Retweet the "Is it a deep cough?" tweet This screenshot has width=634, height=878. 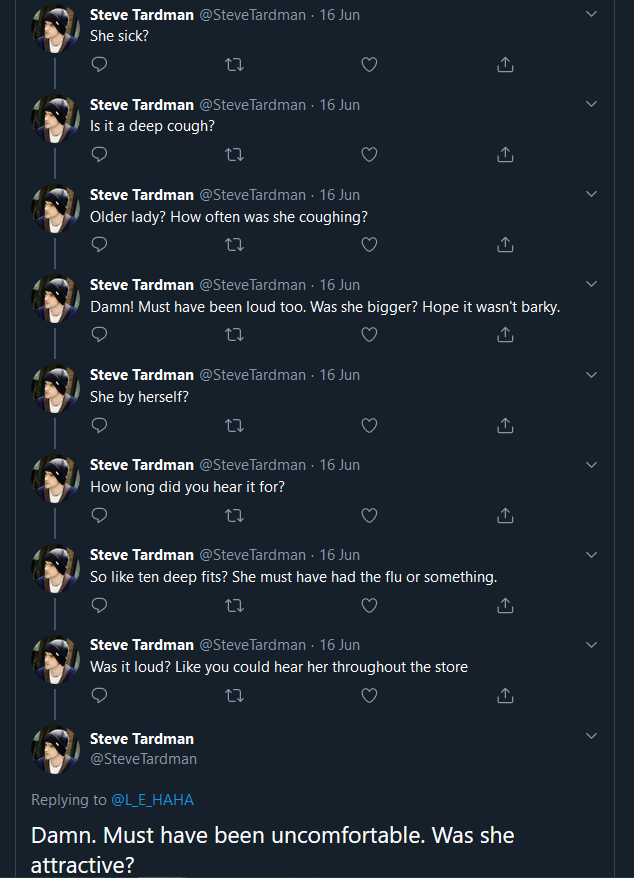(x=235, y=155)
